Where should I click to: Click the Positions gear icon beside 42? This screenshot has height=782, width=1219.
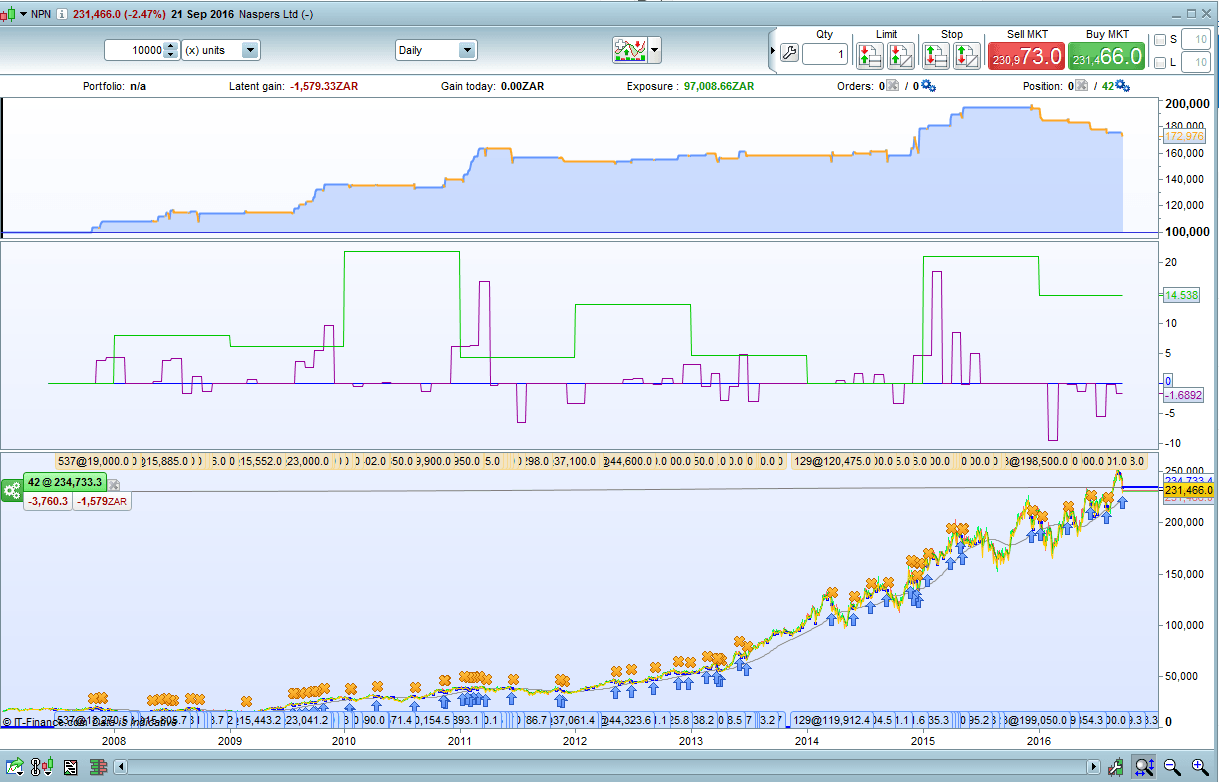(x=1122, y=86)
